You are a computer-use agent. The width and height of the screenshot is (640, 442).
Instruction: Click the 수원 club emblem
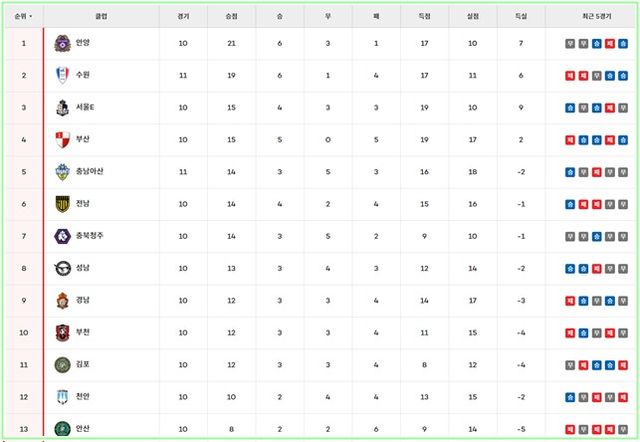(x=63, y=75)
